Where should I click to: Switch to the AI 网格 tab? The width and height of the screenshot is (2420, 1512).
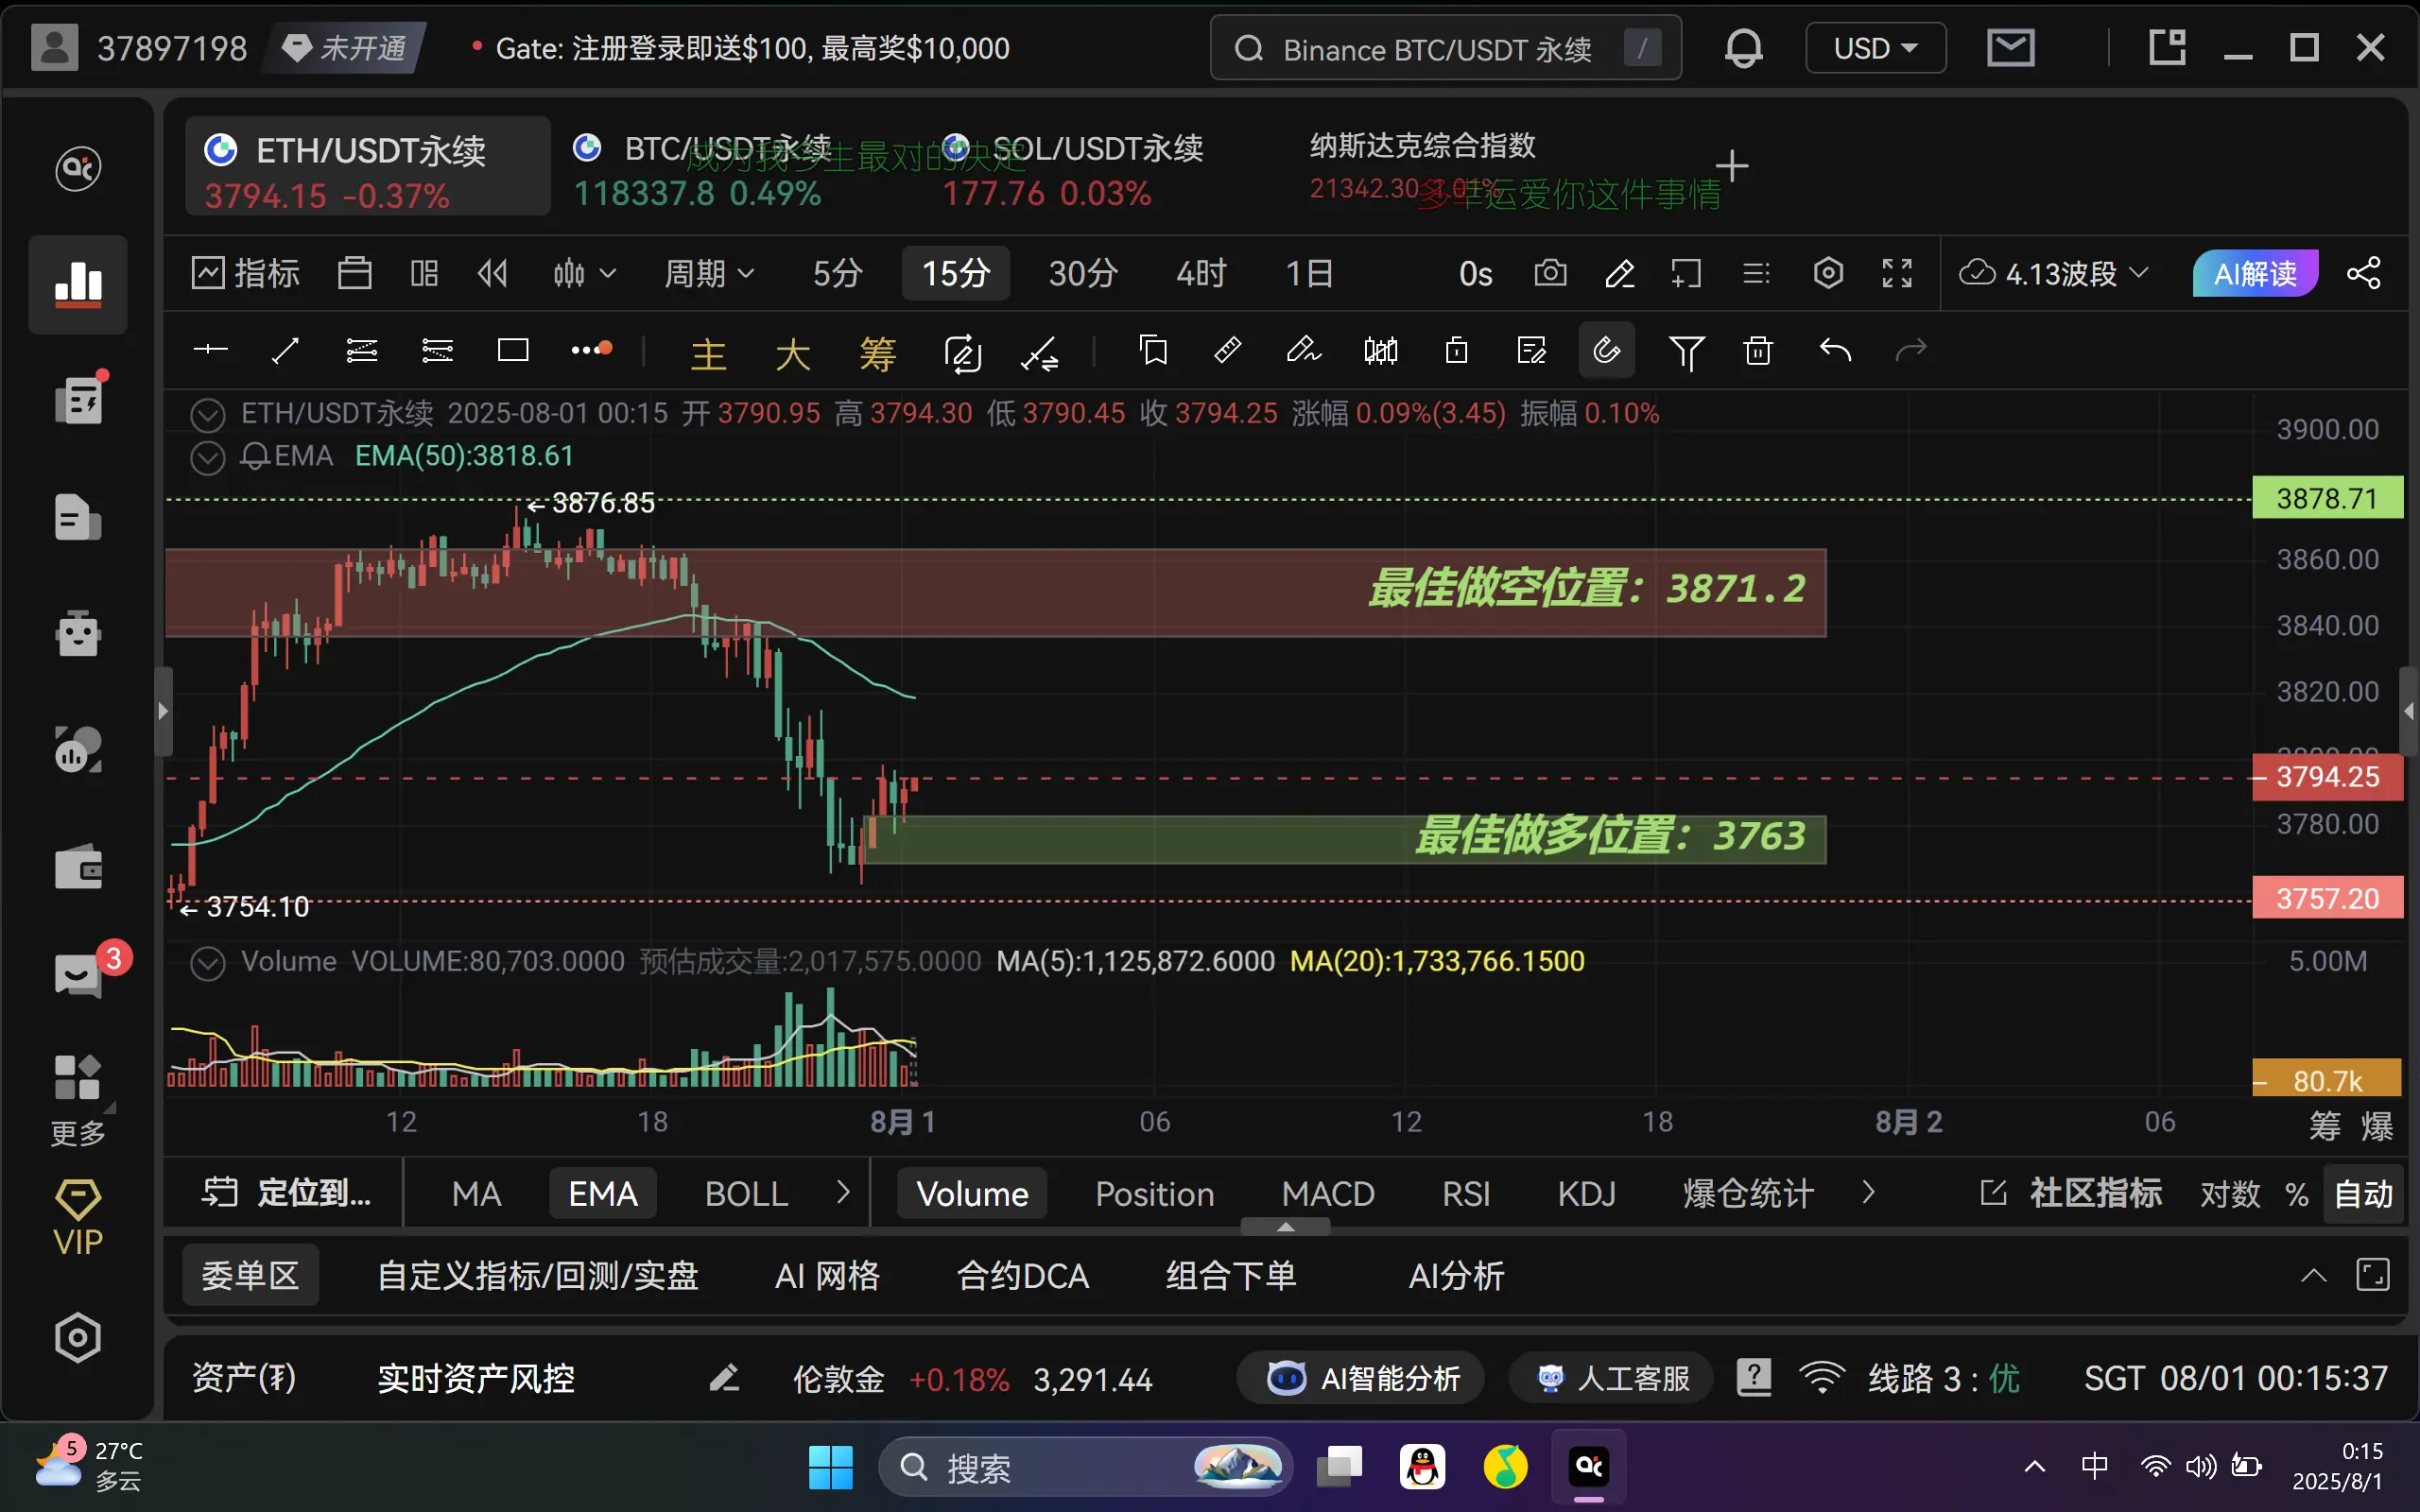click(827, 1276)
